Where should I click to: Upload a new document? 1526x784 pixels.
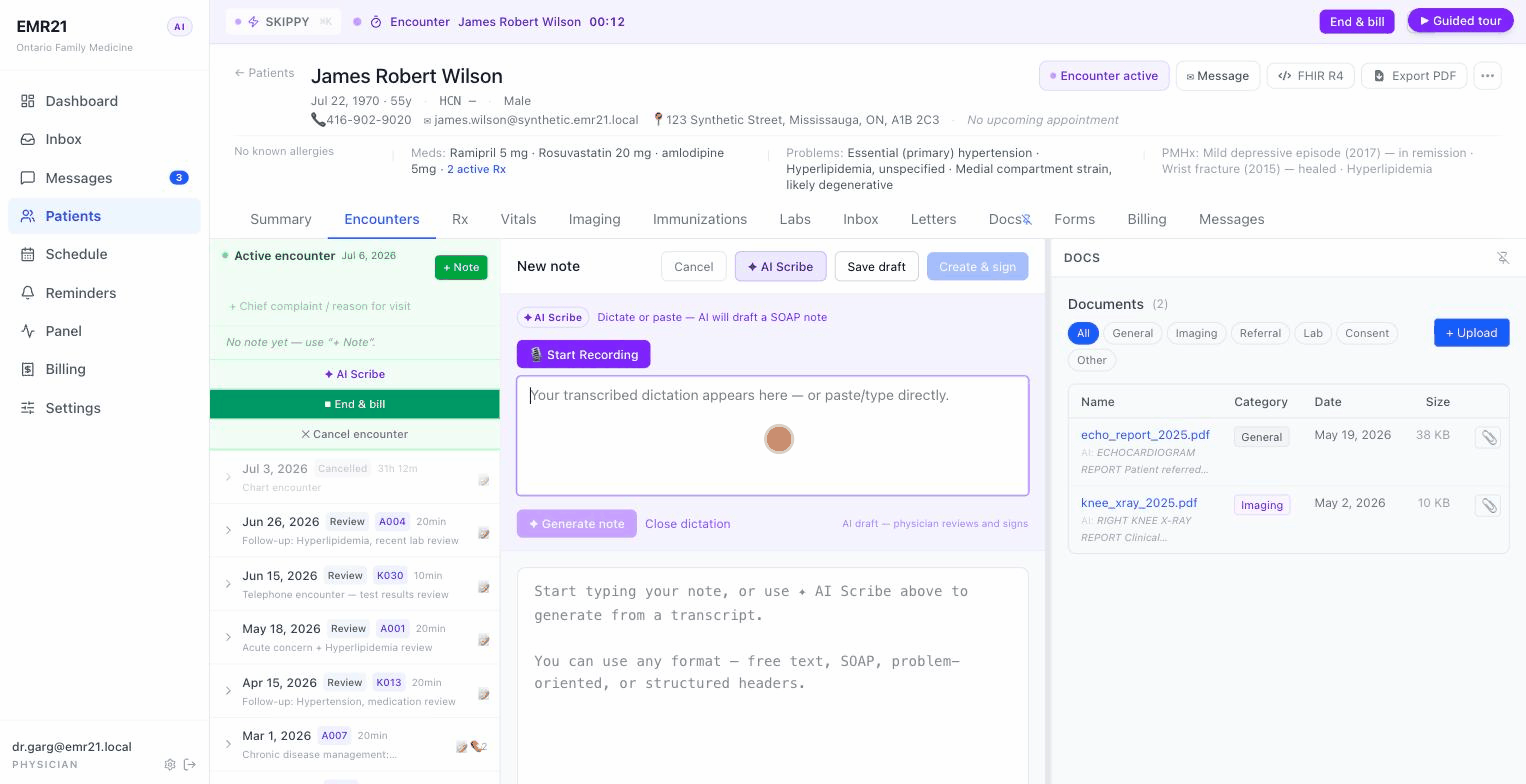(1471, 333)
